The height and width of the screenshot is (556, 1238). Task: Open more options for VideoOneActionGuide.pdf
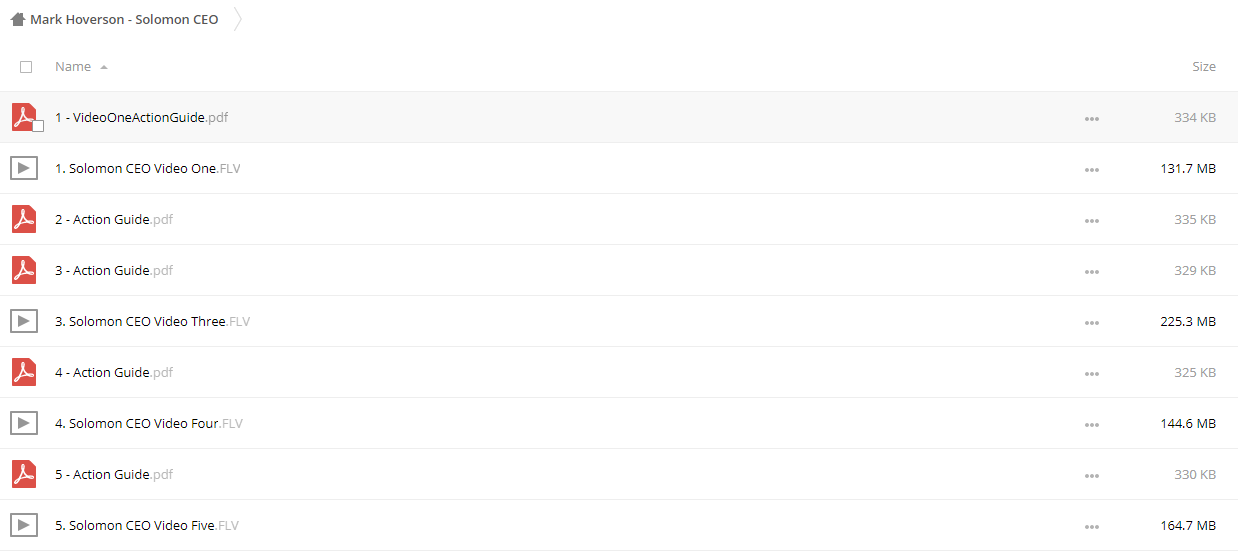[1091, 119]
